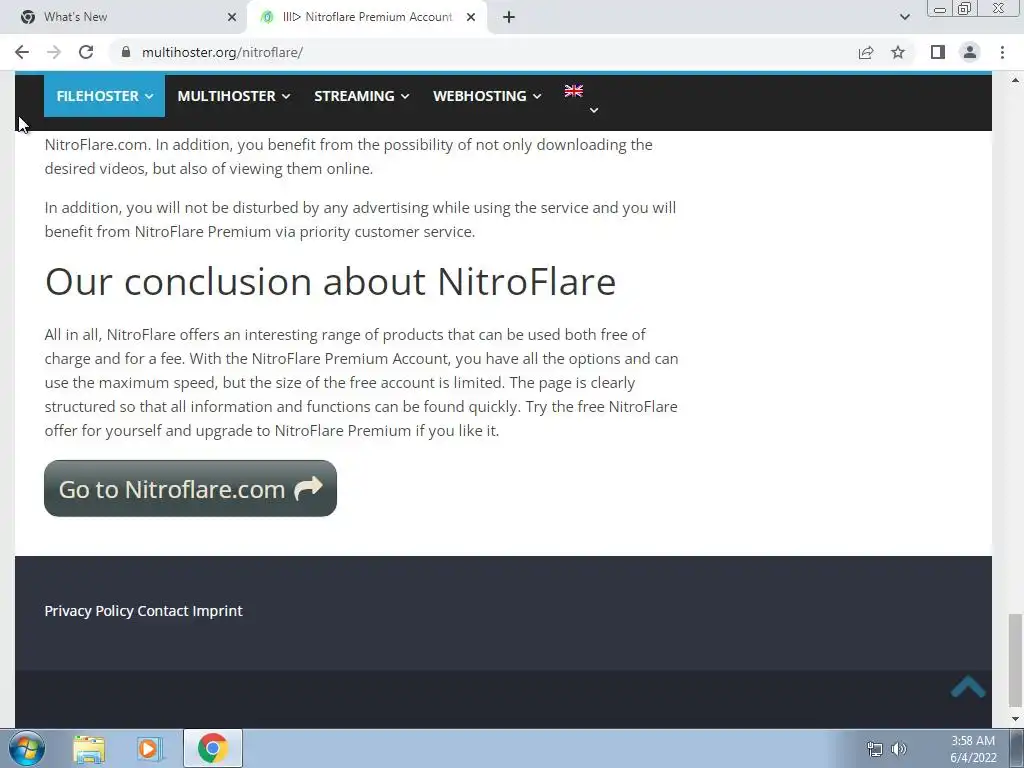Viewport: 1024px width, 768px height.
Task: Open the browser side panel
Action: (x=938, y=52)
